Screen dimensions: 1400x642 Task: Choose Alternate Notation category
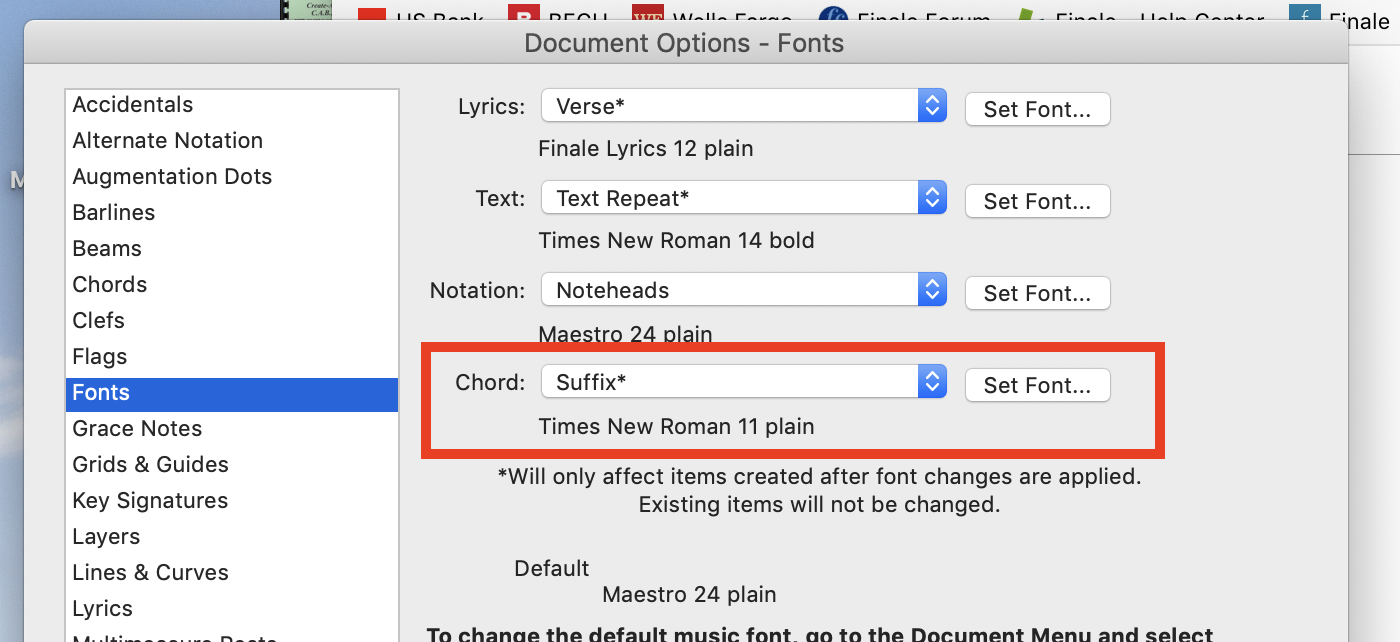pyautogui.click(x=168, y=141)
